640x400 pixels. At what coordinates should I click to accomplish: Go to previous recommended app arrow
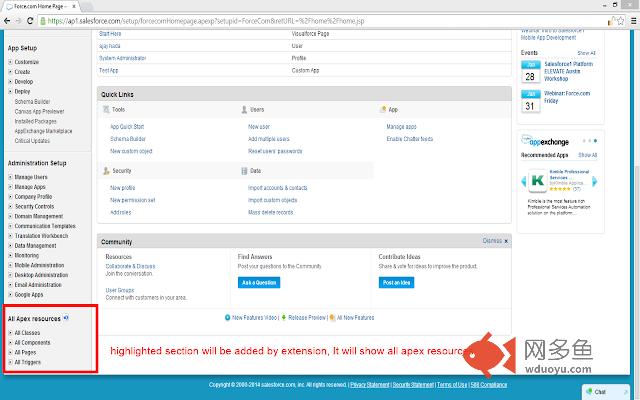(524, 181)
